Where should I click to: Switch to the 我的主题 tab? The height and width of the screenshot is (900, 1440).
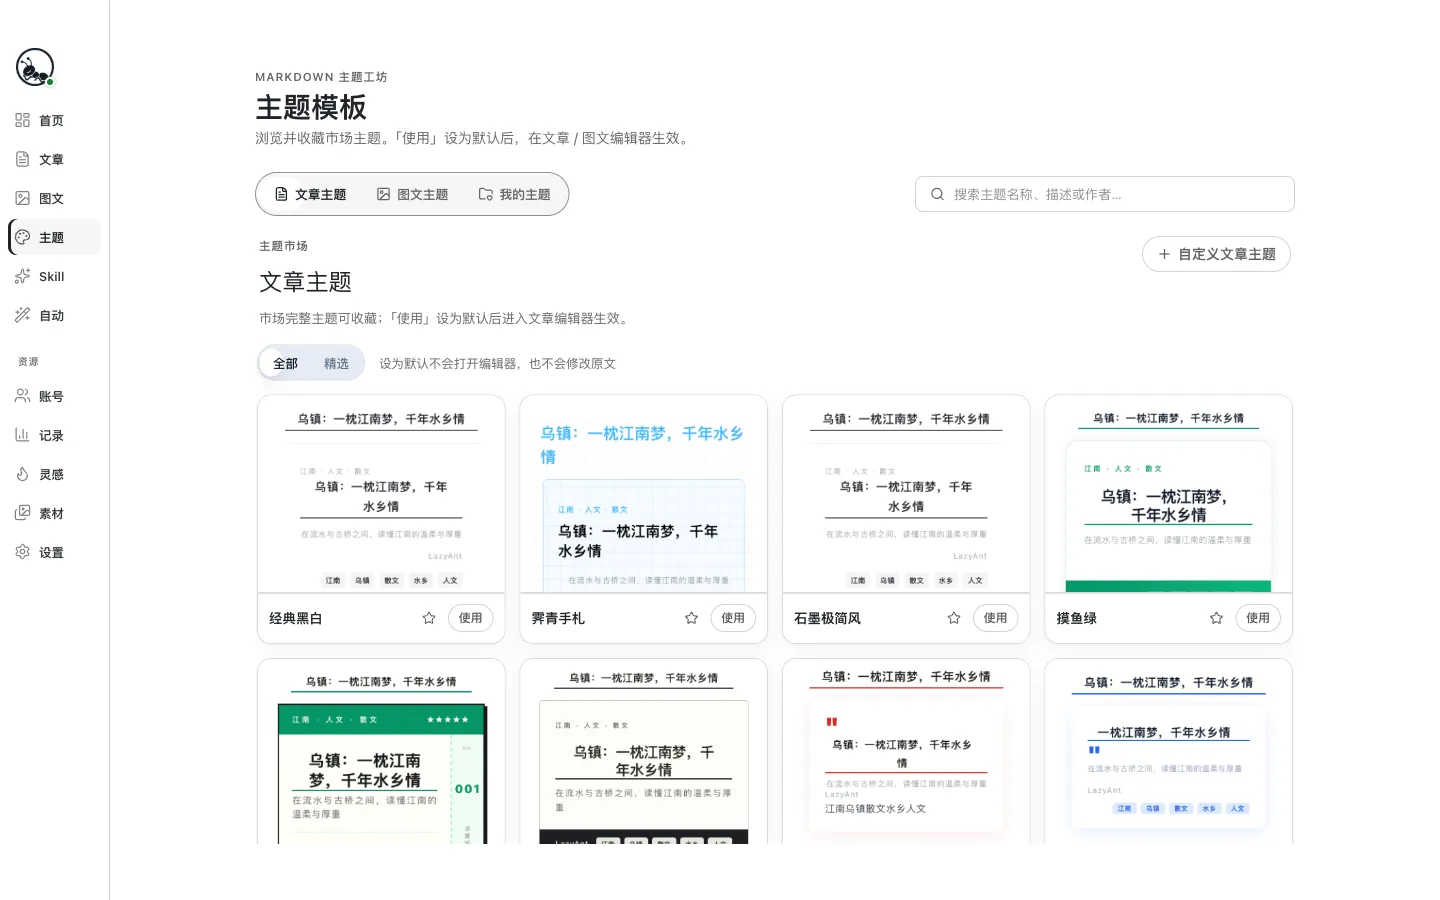click(x=514, y=194)
